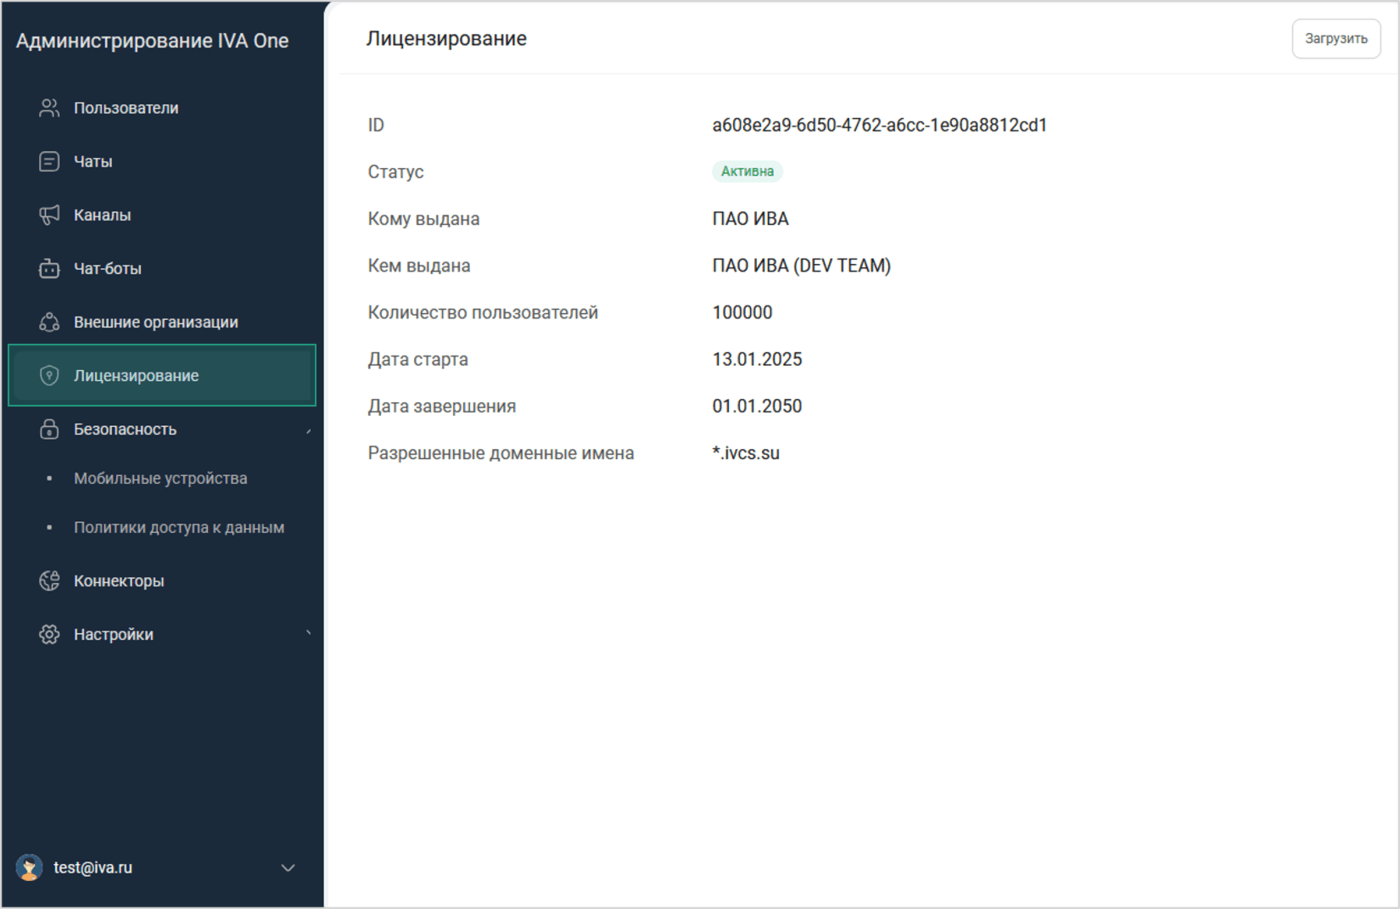Image resolution: width=1400 pixels, height=909 pixels.
Task: Click the Chats message icon
Action: (49, 161)
